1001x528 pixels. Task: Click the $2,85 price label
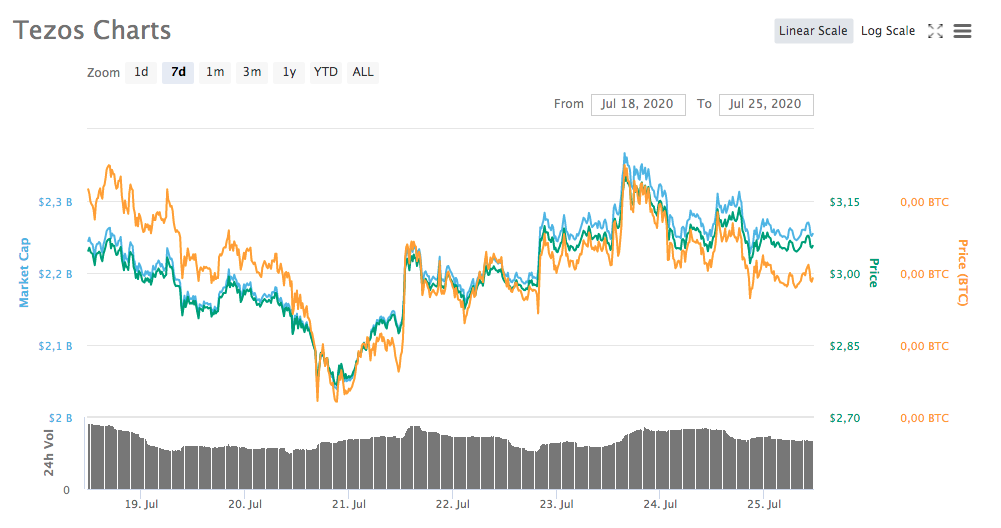click(x=845, y=346)
